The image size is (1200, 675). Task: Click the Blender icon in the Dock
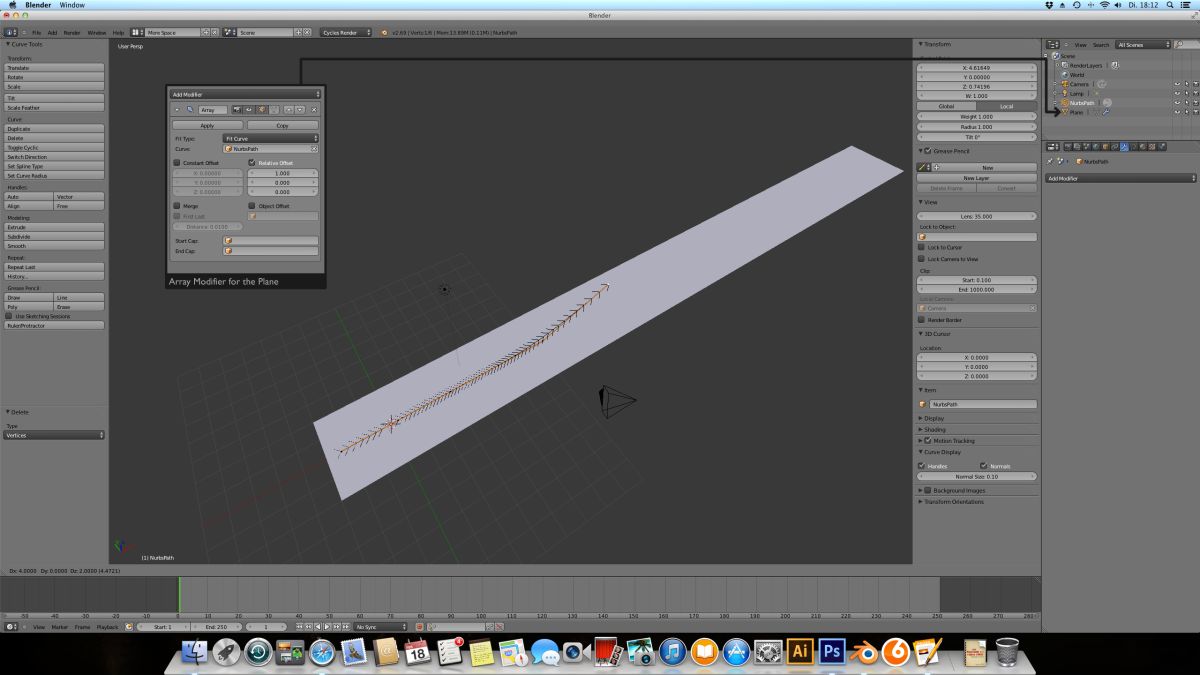(x=864, y=652)
